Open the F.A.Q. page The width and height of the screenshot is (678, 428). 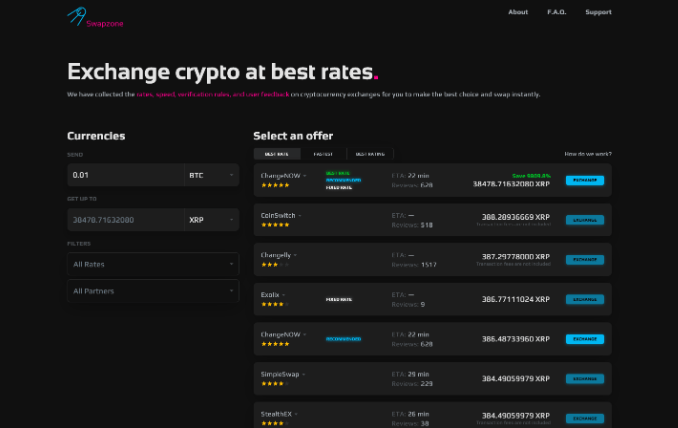click(556, 12)
